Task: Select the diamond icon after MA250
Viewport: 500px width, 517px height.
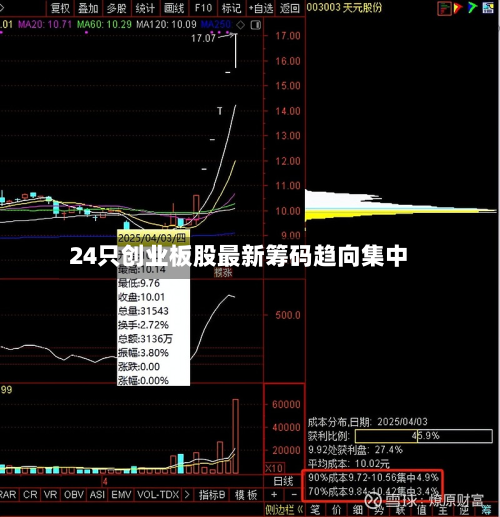Action: click(x=240, y=25)
